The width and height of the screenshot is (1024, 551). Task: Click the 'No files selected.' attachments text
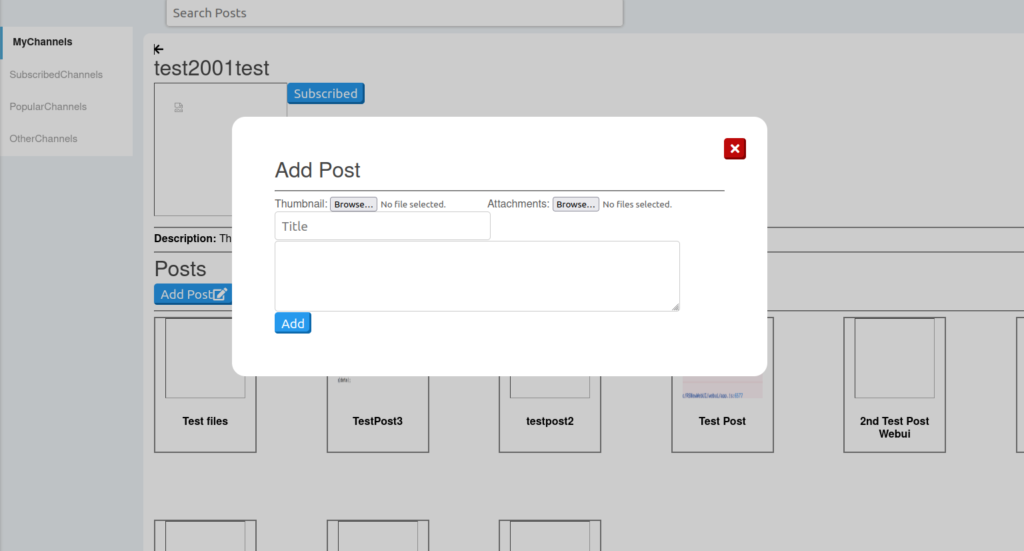coord(637,204)
